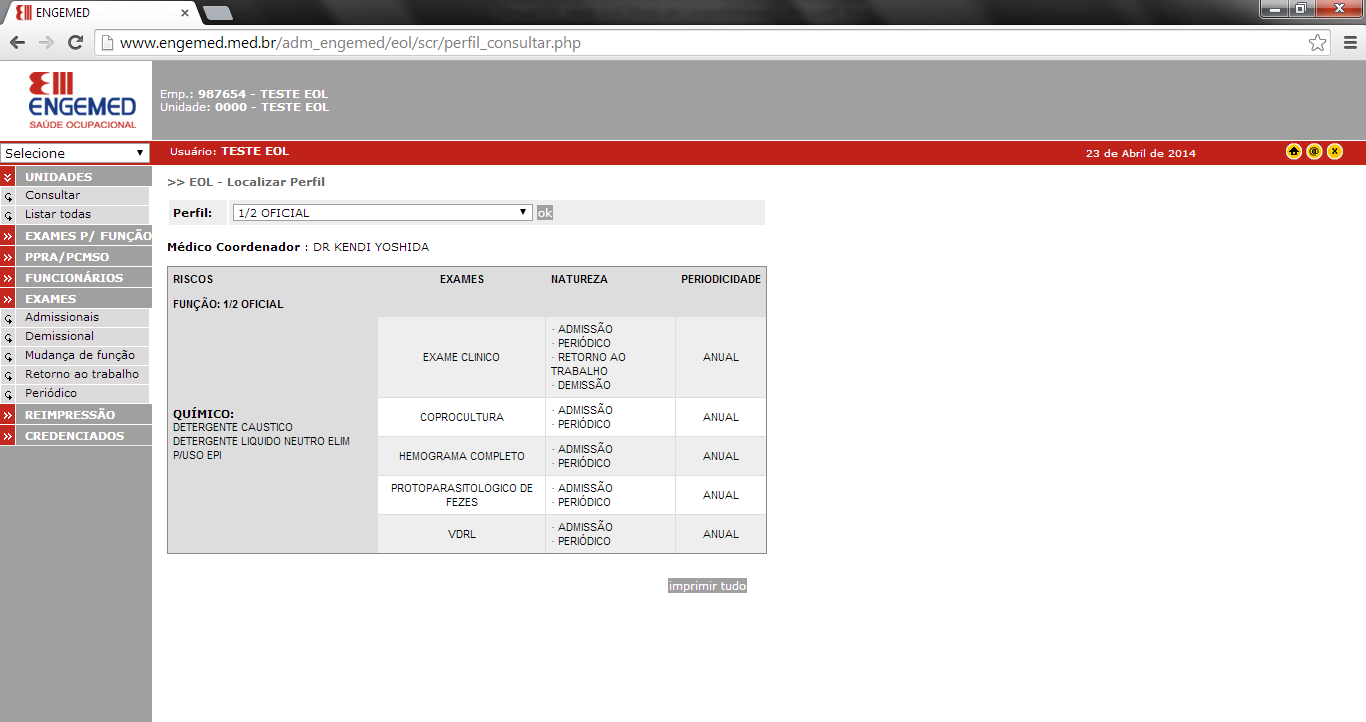The height and width of the screenshot is (722, 1366).
Task: Click ANUAL in the VDRL row
Action: point(721,534)
